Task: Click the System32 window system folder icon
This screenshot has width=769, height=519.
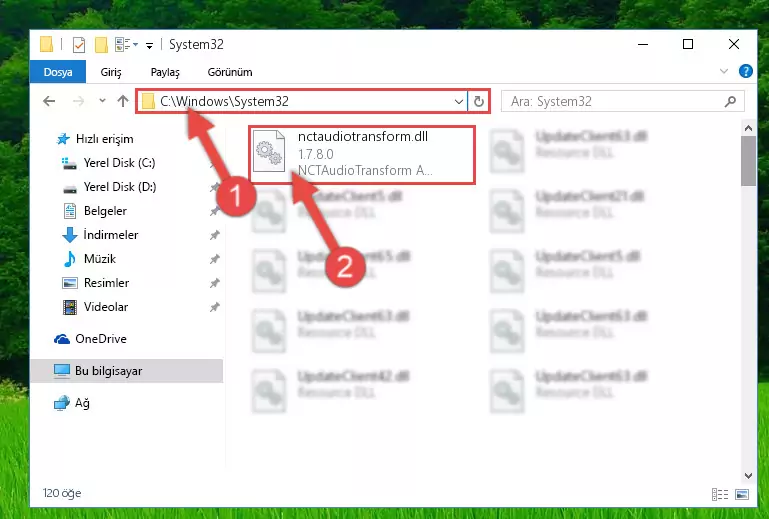Action: 46,44
